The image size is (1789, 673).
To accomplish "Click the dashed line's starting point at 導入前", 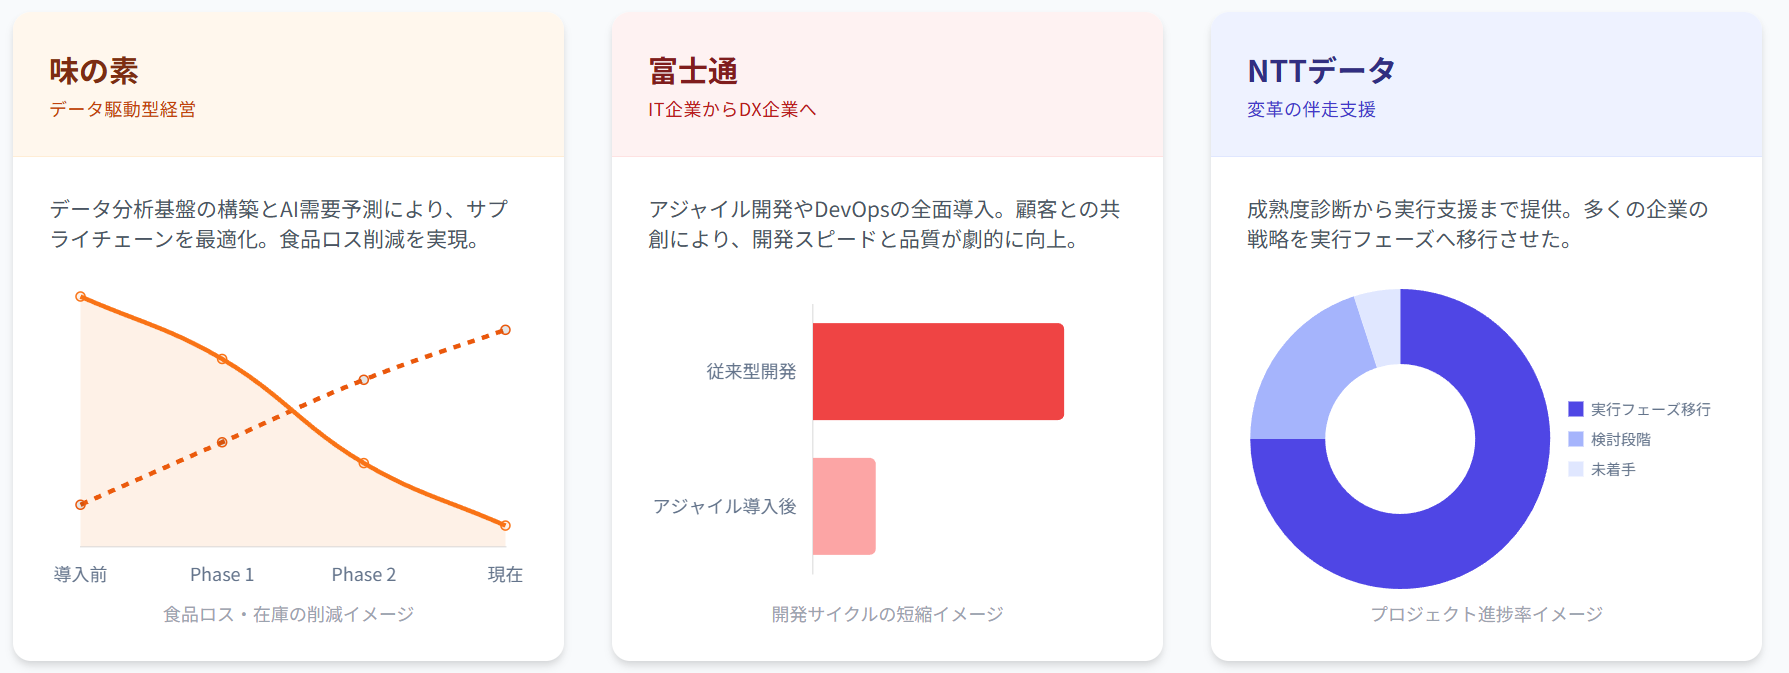I will point(81,505).
